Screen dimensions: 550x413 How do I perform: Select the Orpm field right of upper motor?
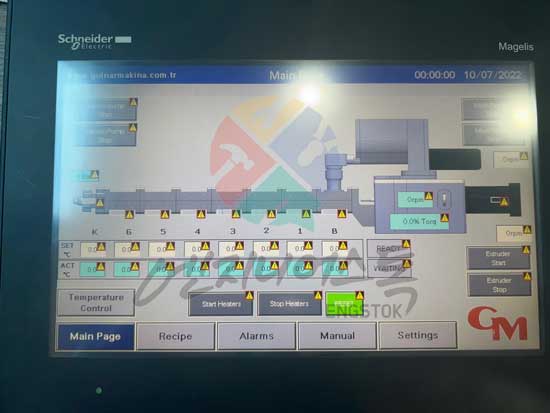[x=510, y=160]
